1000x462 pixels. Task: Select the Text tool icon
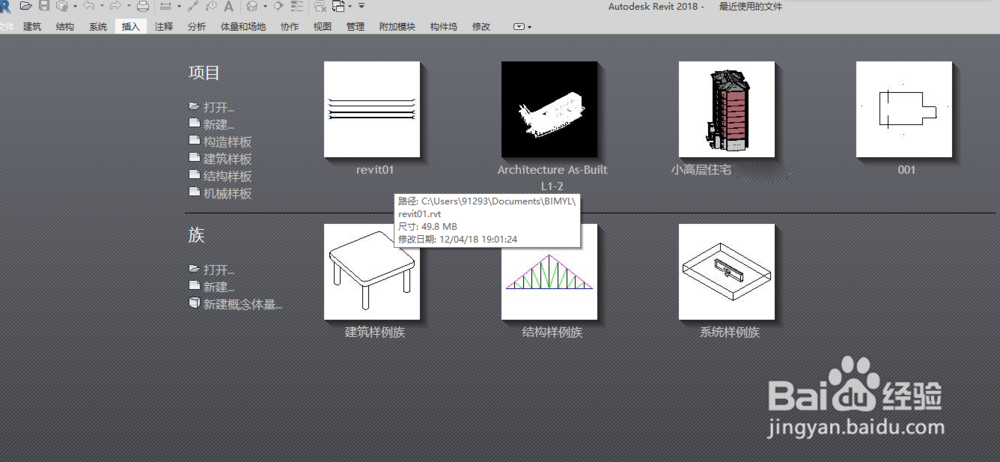pyautogui.click(x=228, y=6)
